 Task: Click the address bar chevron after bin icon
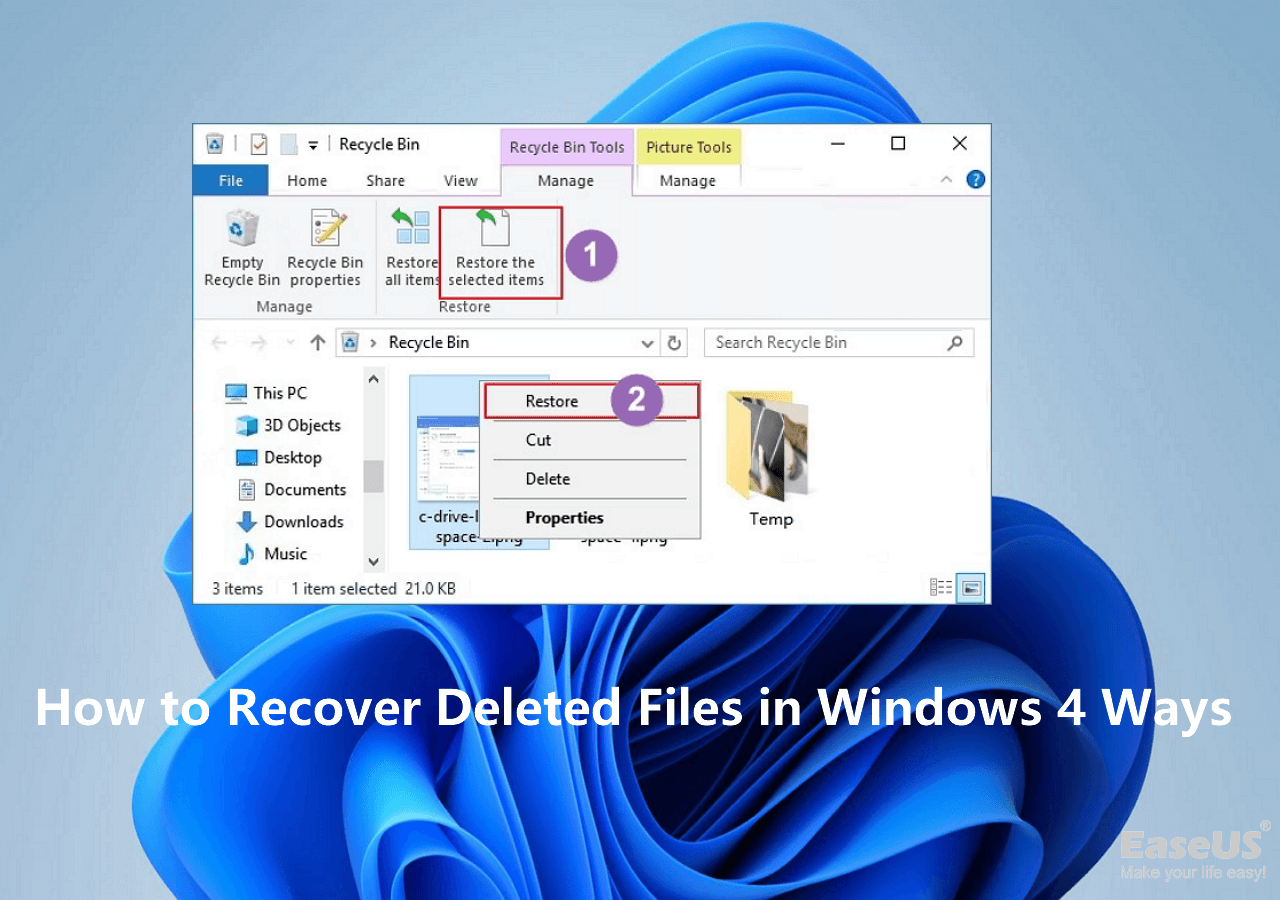(374, 342)
